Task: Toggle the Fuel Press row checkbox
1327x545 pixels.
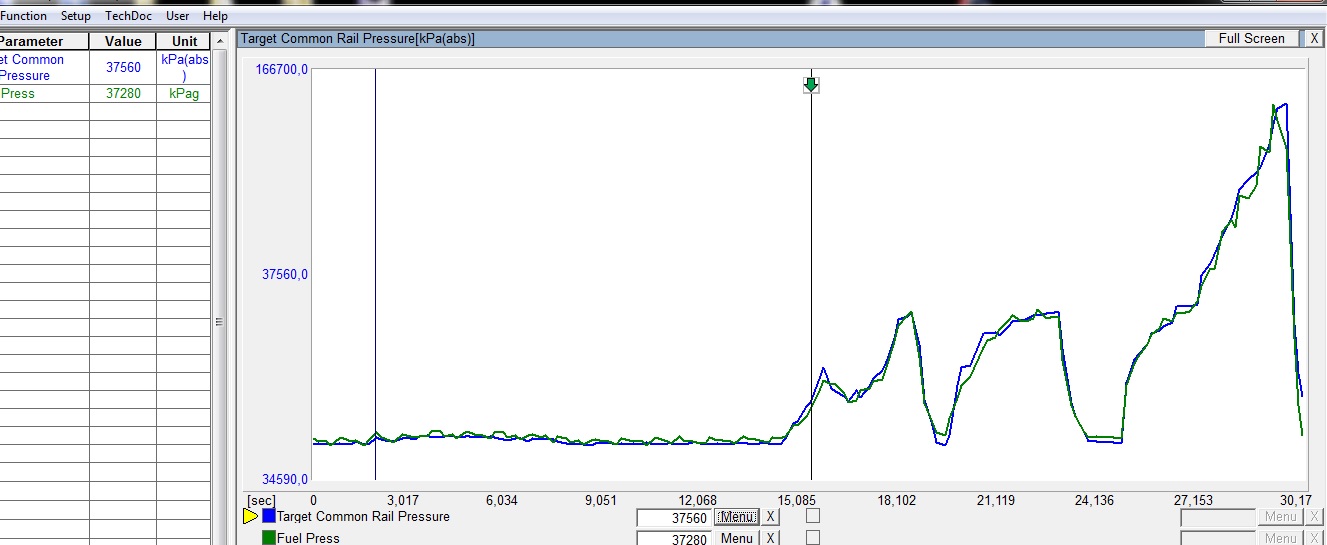Action: (813, 538)
